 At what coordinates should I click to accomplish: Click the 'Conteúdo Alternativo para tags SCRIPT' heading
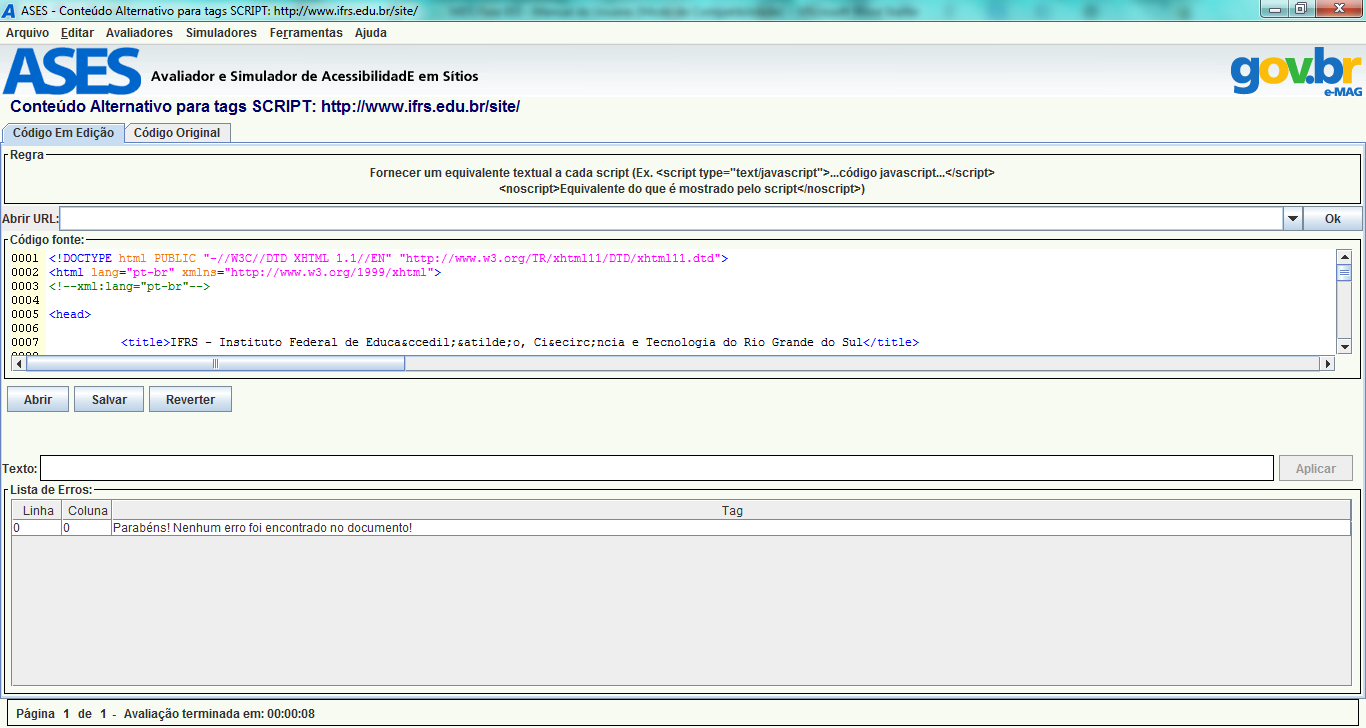click(265, 106)
